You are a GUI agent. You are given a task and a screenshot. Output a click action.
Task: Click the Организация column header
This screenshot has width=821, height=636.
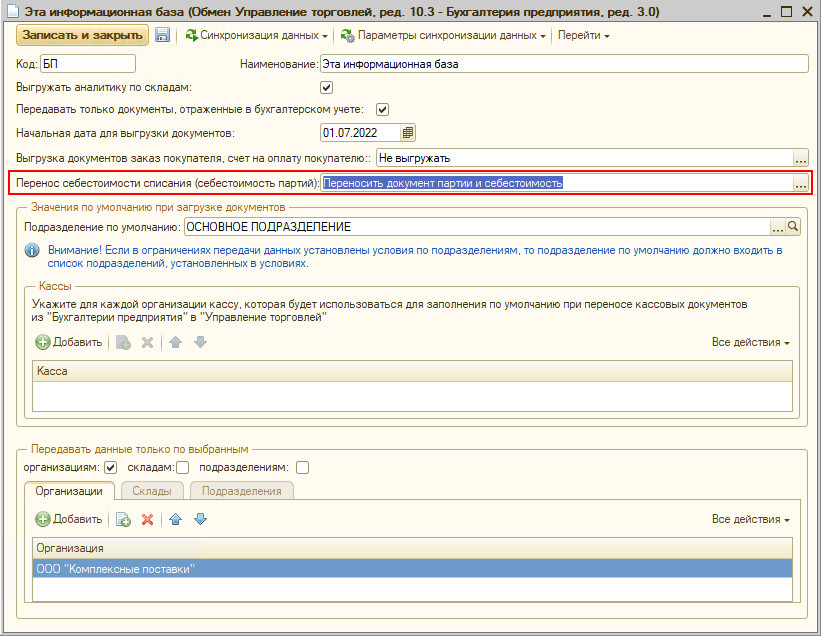[412, 548]
